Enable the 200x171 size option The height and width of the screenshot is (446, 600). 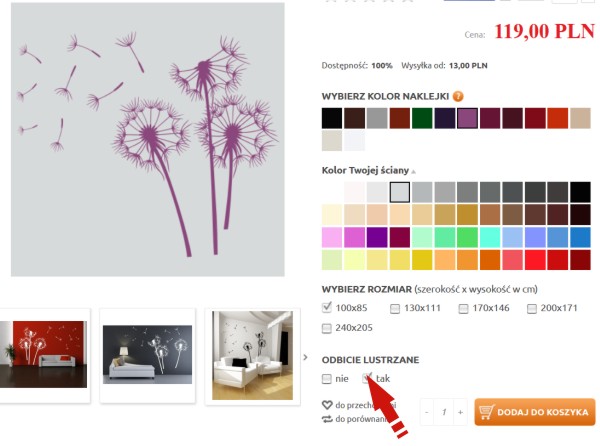pyautogui.click(x=532, y=308)
